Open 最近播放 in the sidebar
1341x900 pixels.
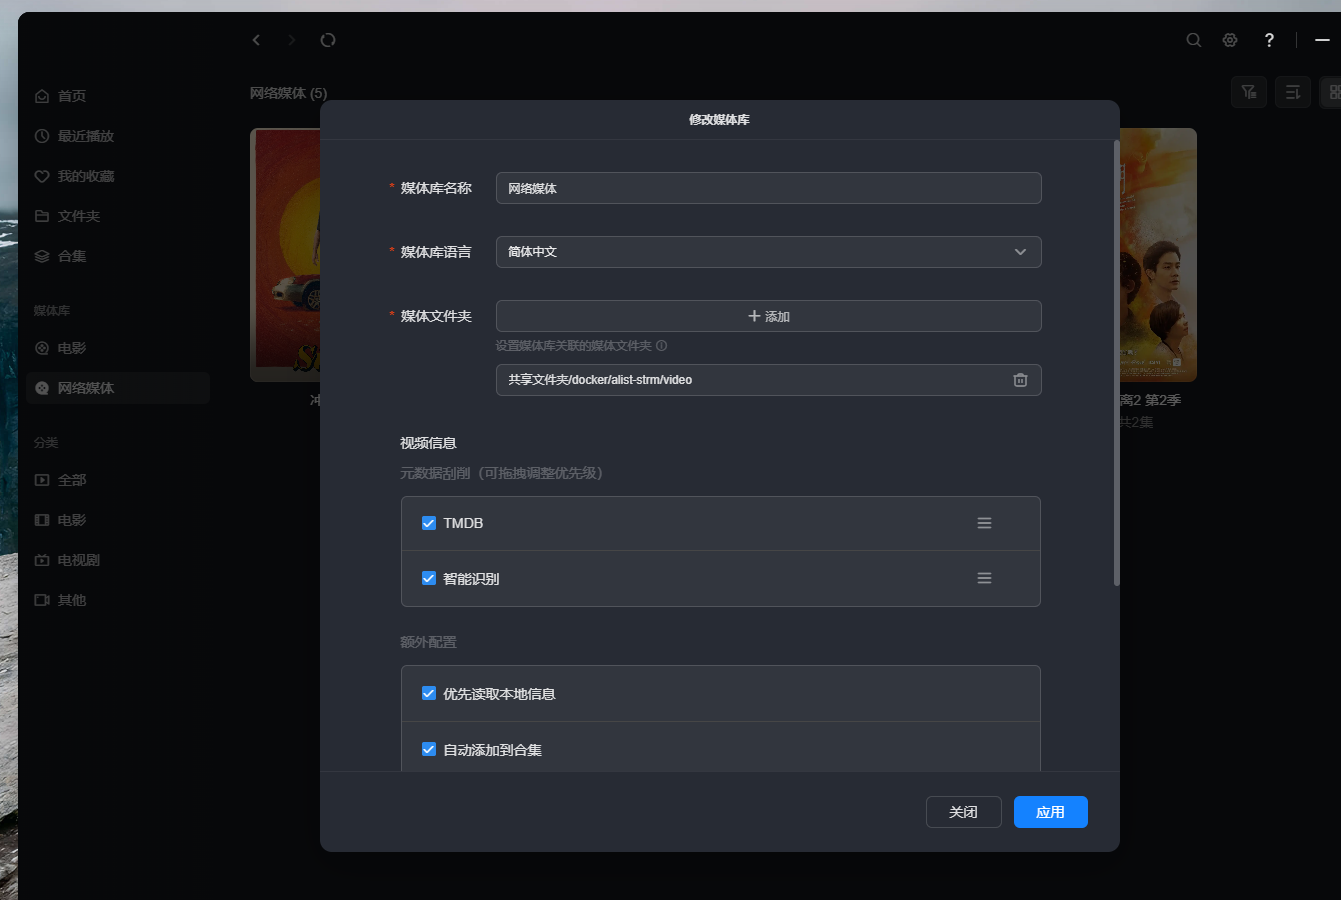[74, 136]
